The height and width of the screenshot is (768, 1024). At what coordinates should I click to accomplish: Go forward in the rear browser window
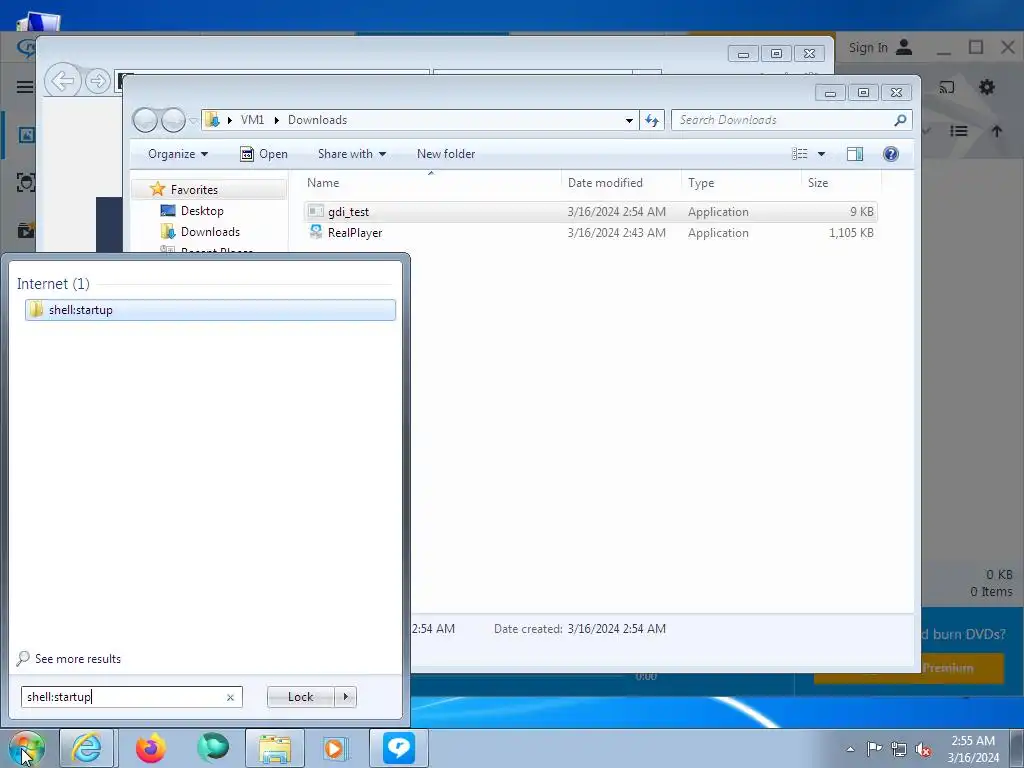click(x=98, y=81)
